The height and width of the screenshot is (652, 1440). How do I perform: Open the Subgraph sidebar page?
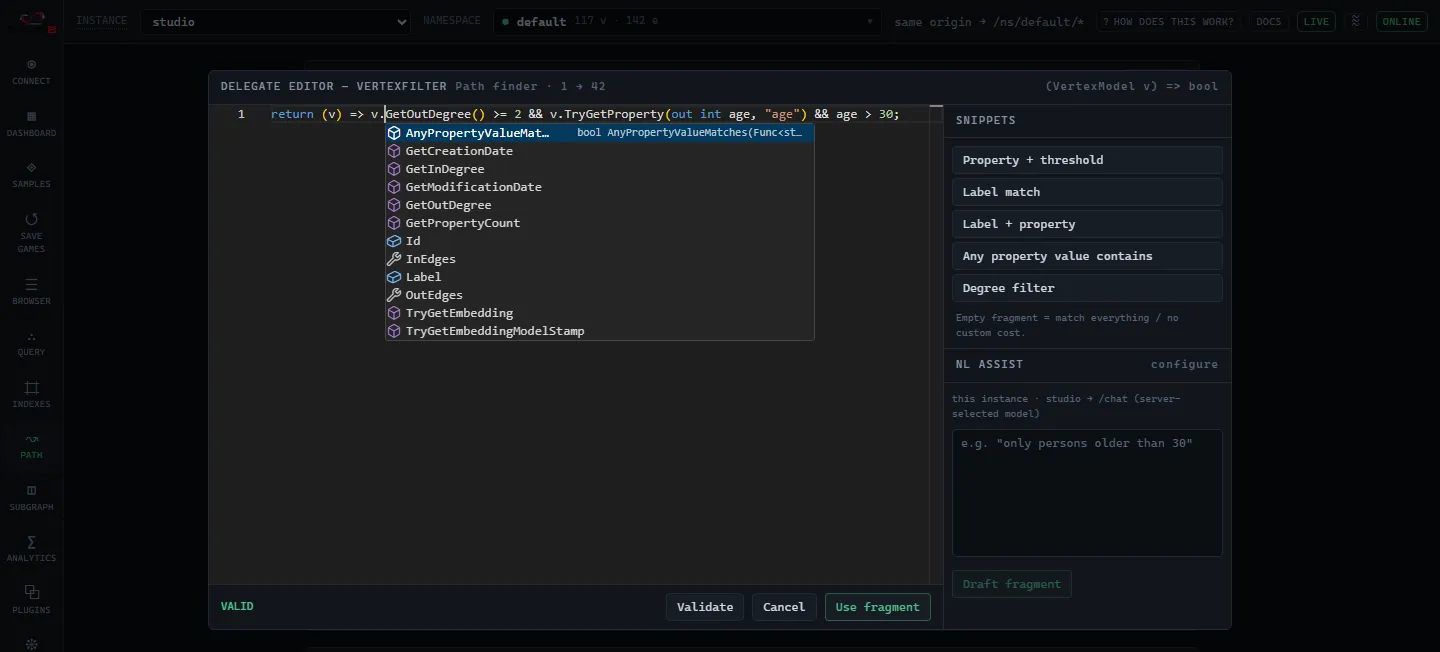[x=31, y=498]
